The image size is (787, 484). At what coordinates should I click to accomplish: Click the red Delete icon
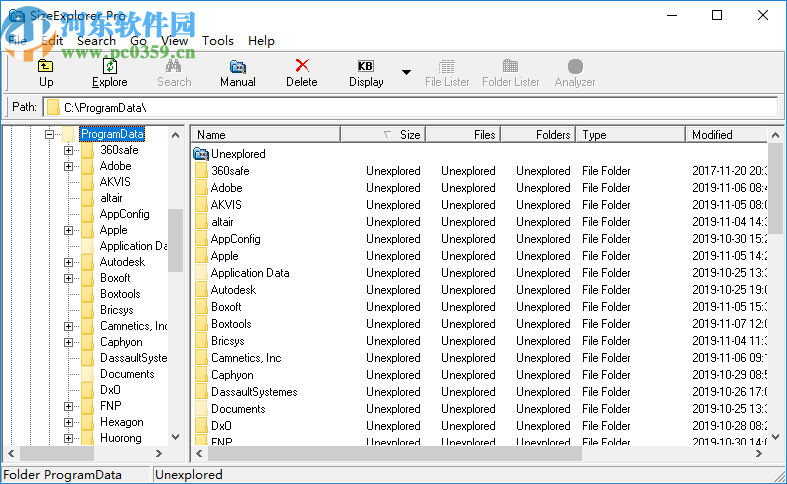tap(302, 65)
